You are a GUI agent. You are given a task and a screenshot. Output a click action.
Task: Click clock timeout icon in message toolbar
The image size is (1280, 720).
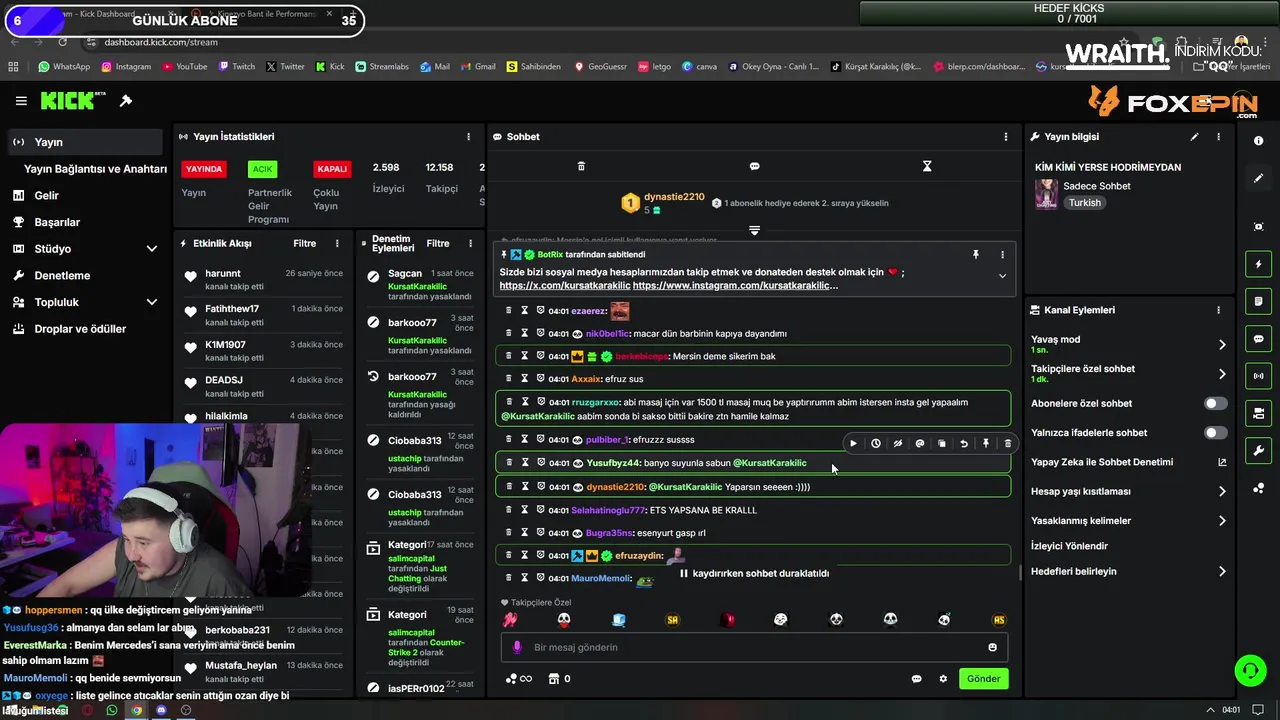[x=875, y=443]
